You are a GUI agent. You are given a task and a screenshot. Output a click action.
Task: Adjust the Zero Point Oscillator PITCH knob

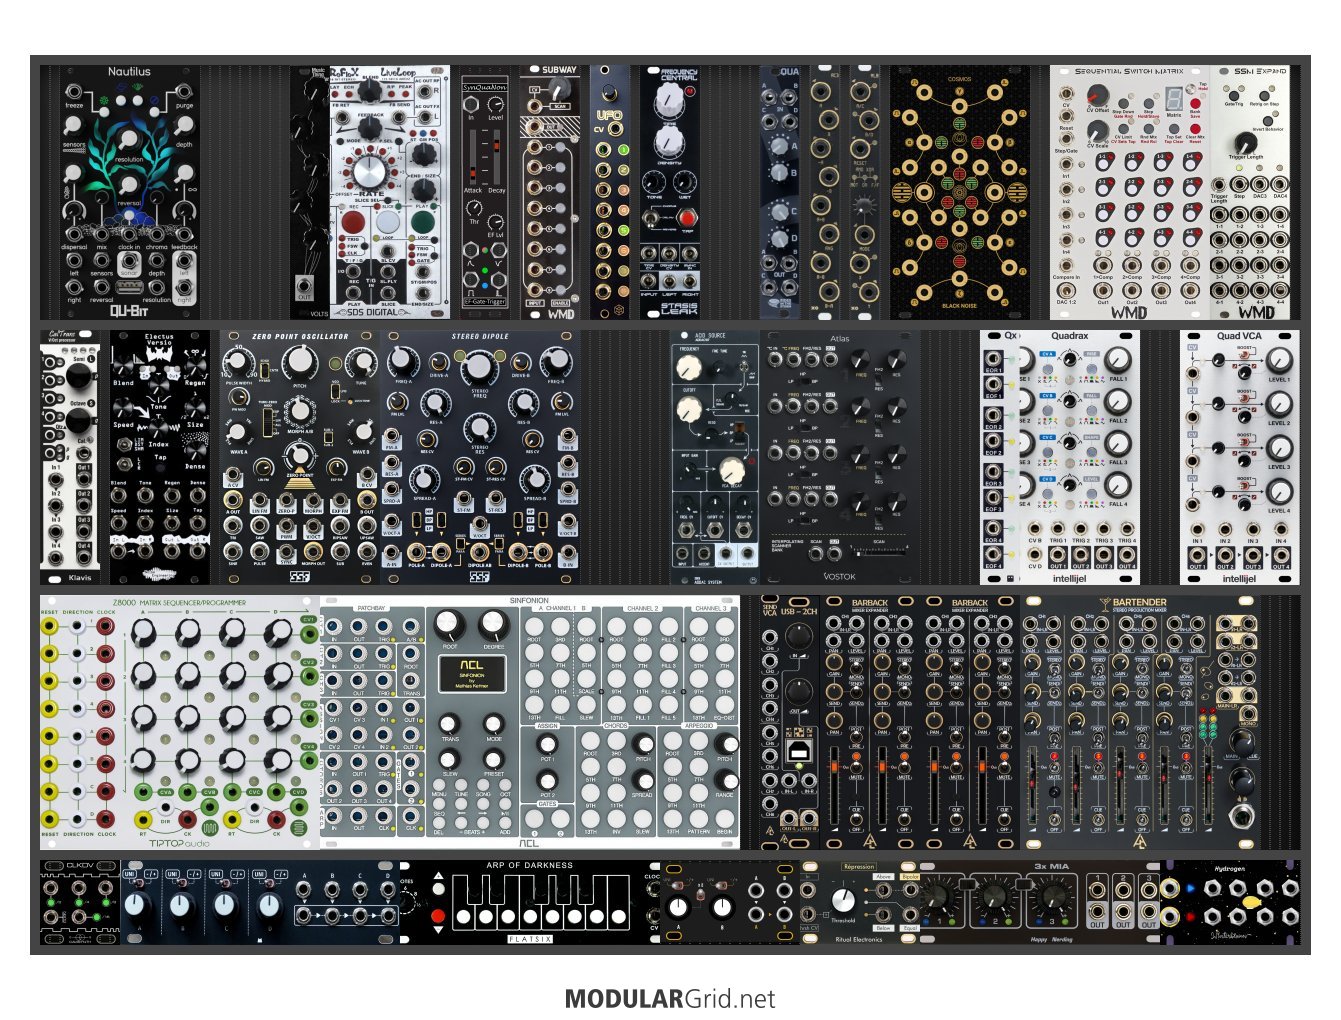(300, 362)
